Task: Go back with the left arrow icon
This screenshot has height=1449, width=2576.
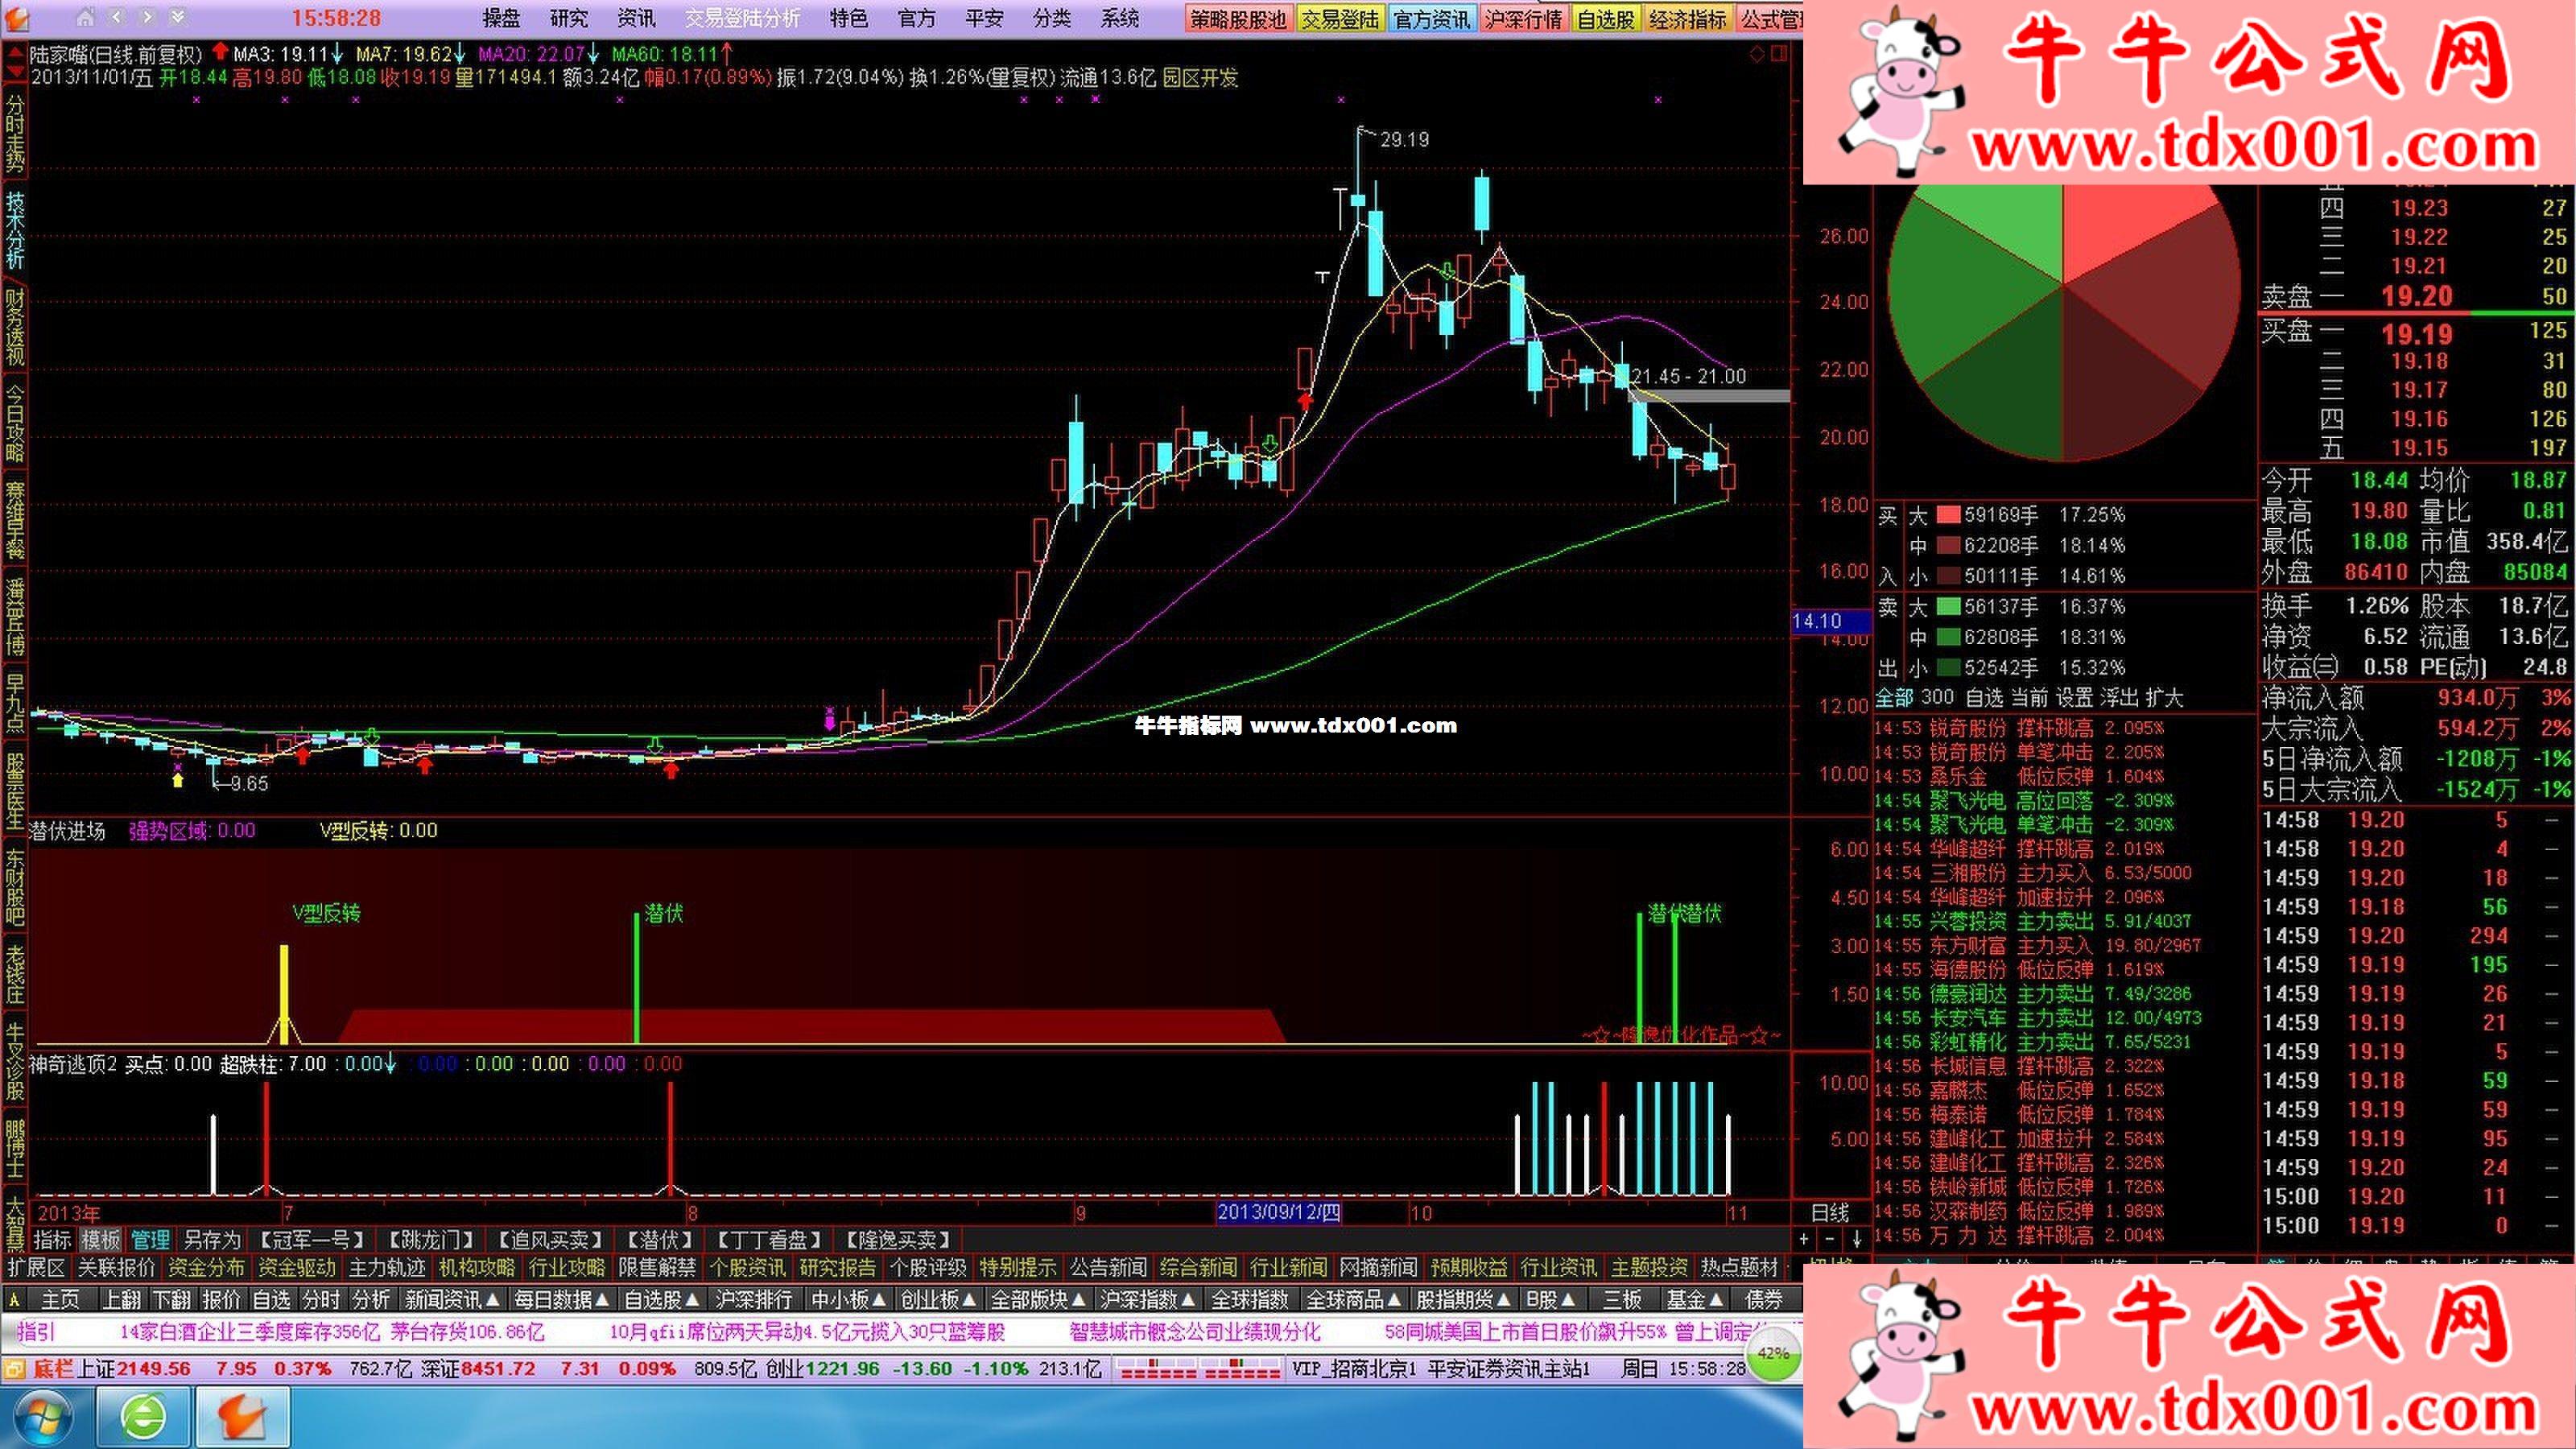Action: [116, 18]
